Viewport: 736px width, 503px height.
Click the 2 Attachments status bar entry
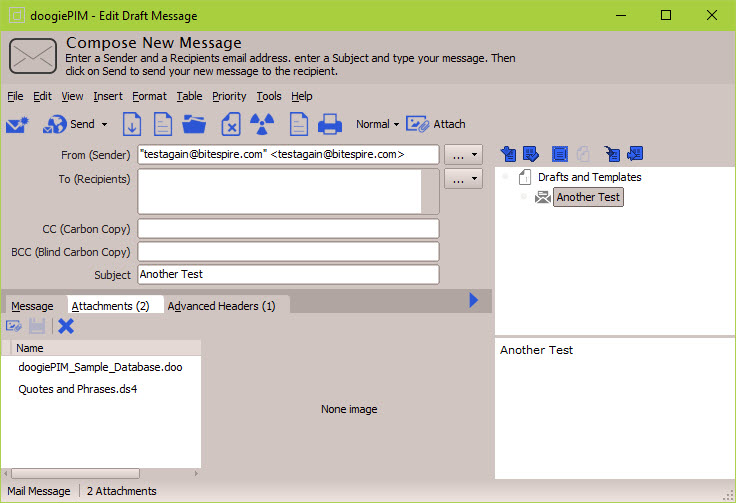(122, 491)
